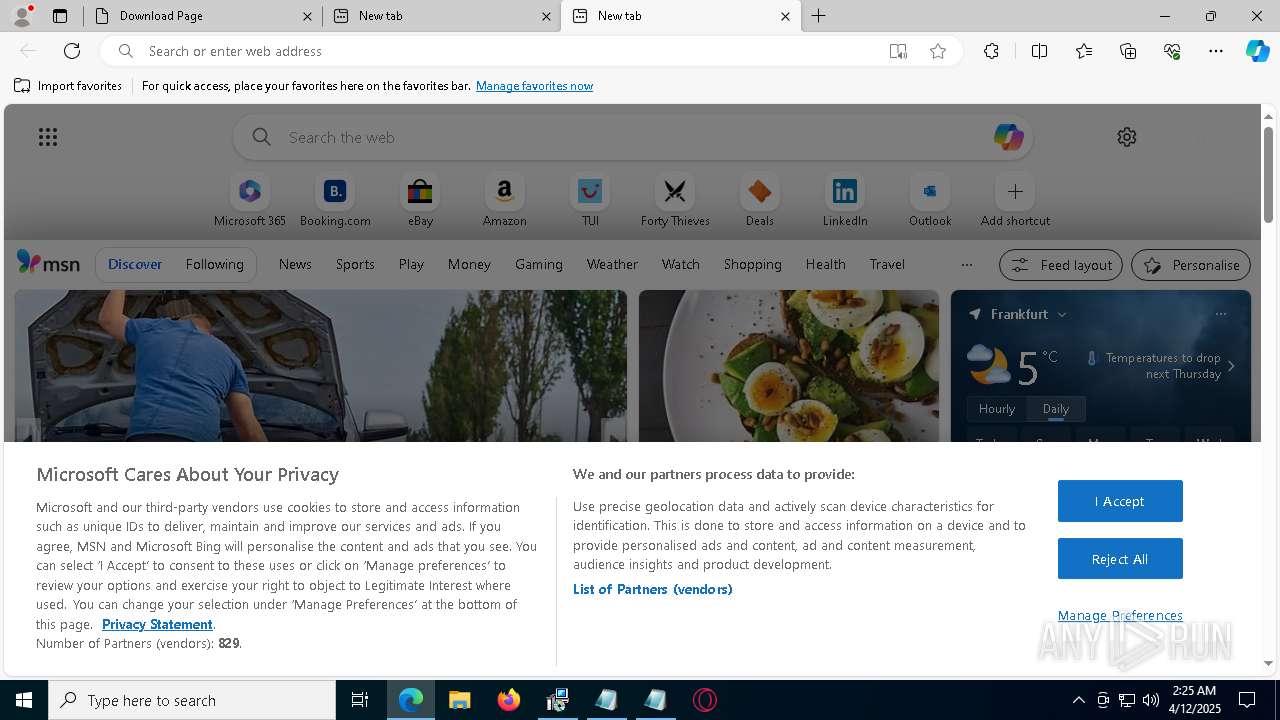Show hidden system tray icons
This screenshot has height=720, width=1280.
point(1078,700)
